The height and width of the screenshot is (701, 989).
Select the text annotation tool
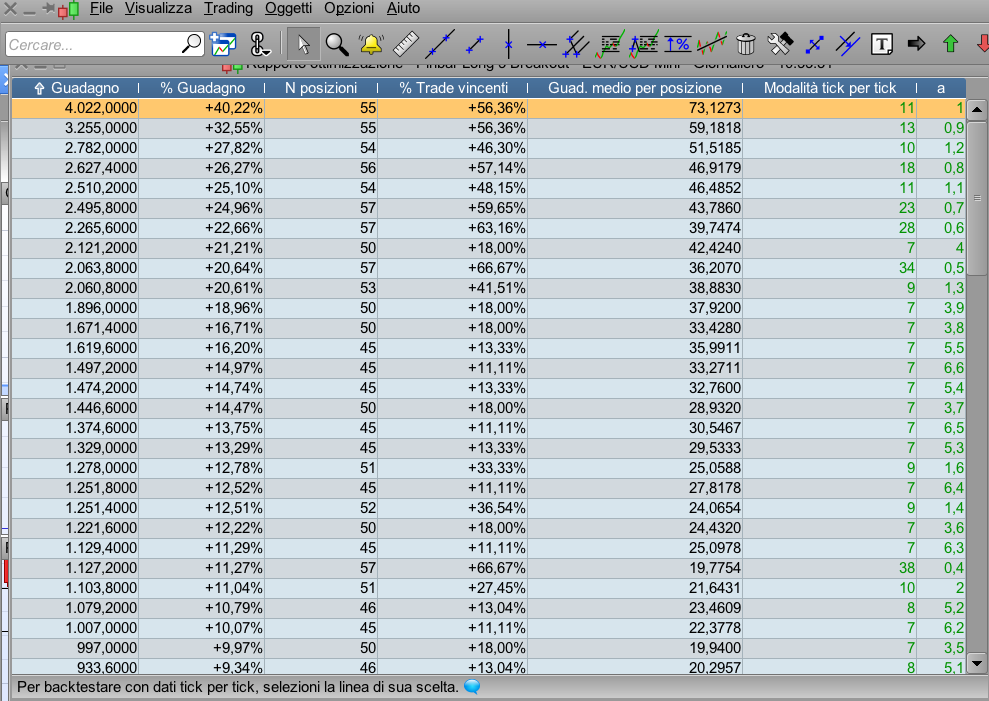882,44
